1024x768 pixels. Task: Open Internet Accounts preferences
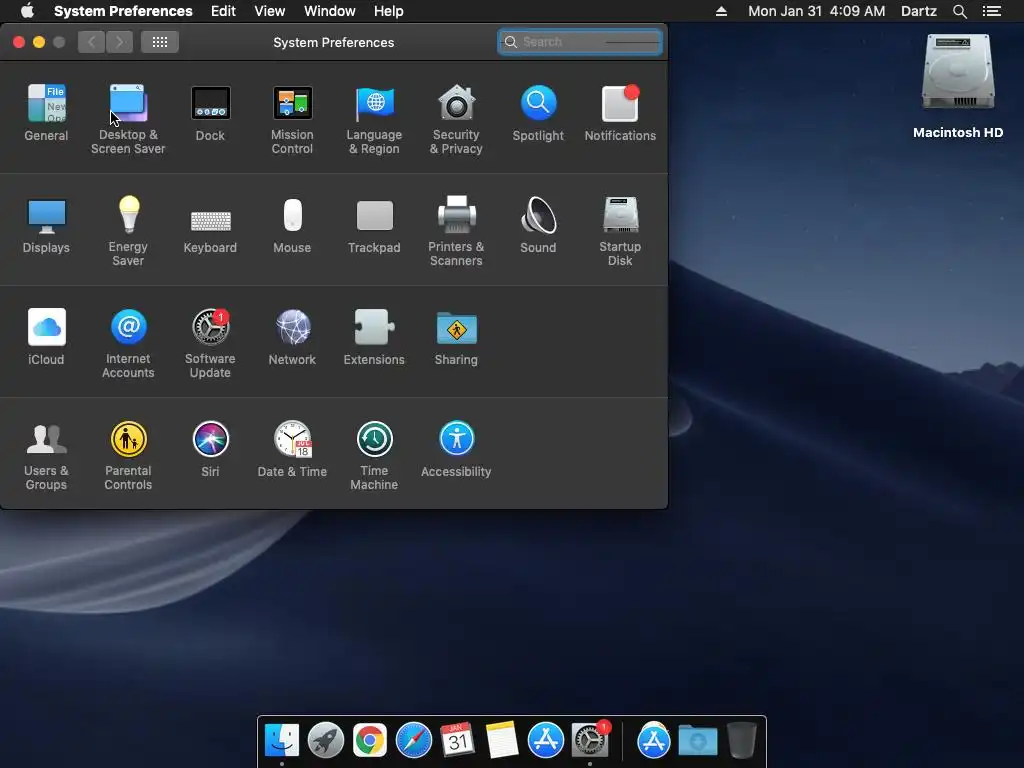128,342
